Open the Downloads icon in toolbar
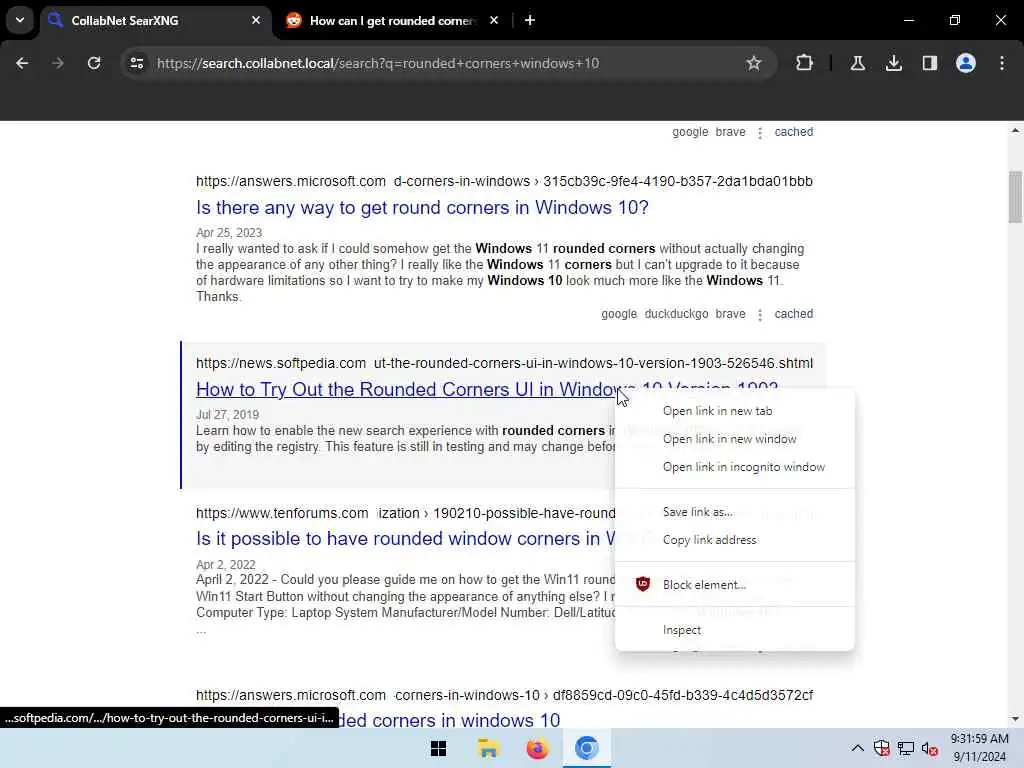This screenshot has width=1024, height=768. [893, 63]
